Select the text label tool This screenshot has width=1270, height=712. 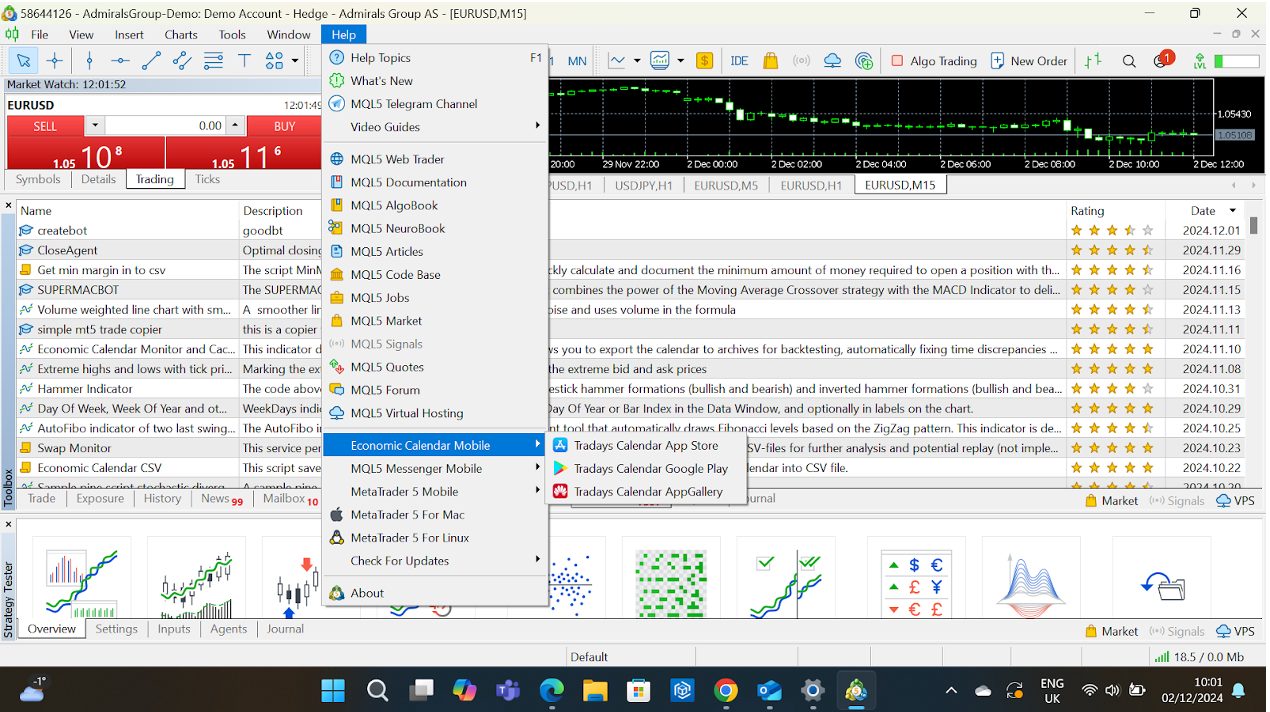tap(244, 61)
